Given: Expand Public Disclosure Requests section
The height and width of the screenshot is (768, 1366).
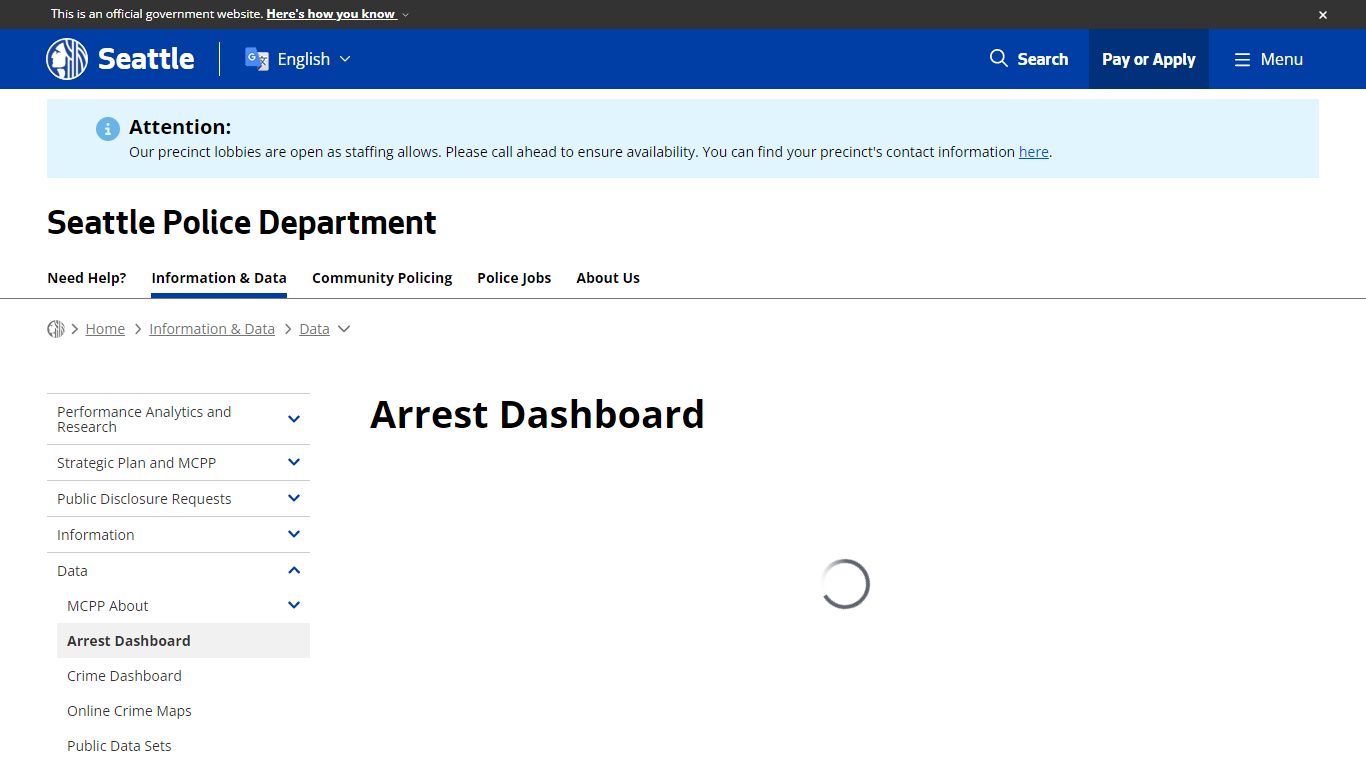Looking at the screenshot, I should coord(294,498).
